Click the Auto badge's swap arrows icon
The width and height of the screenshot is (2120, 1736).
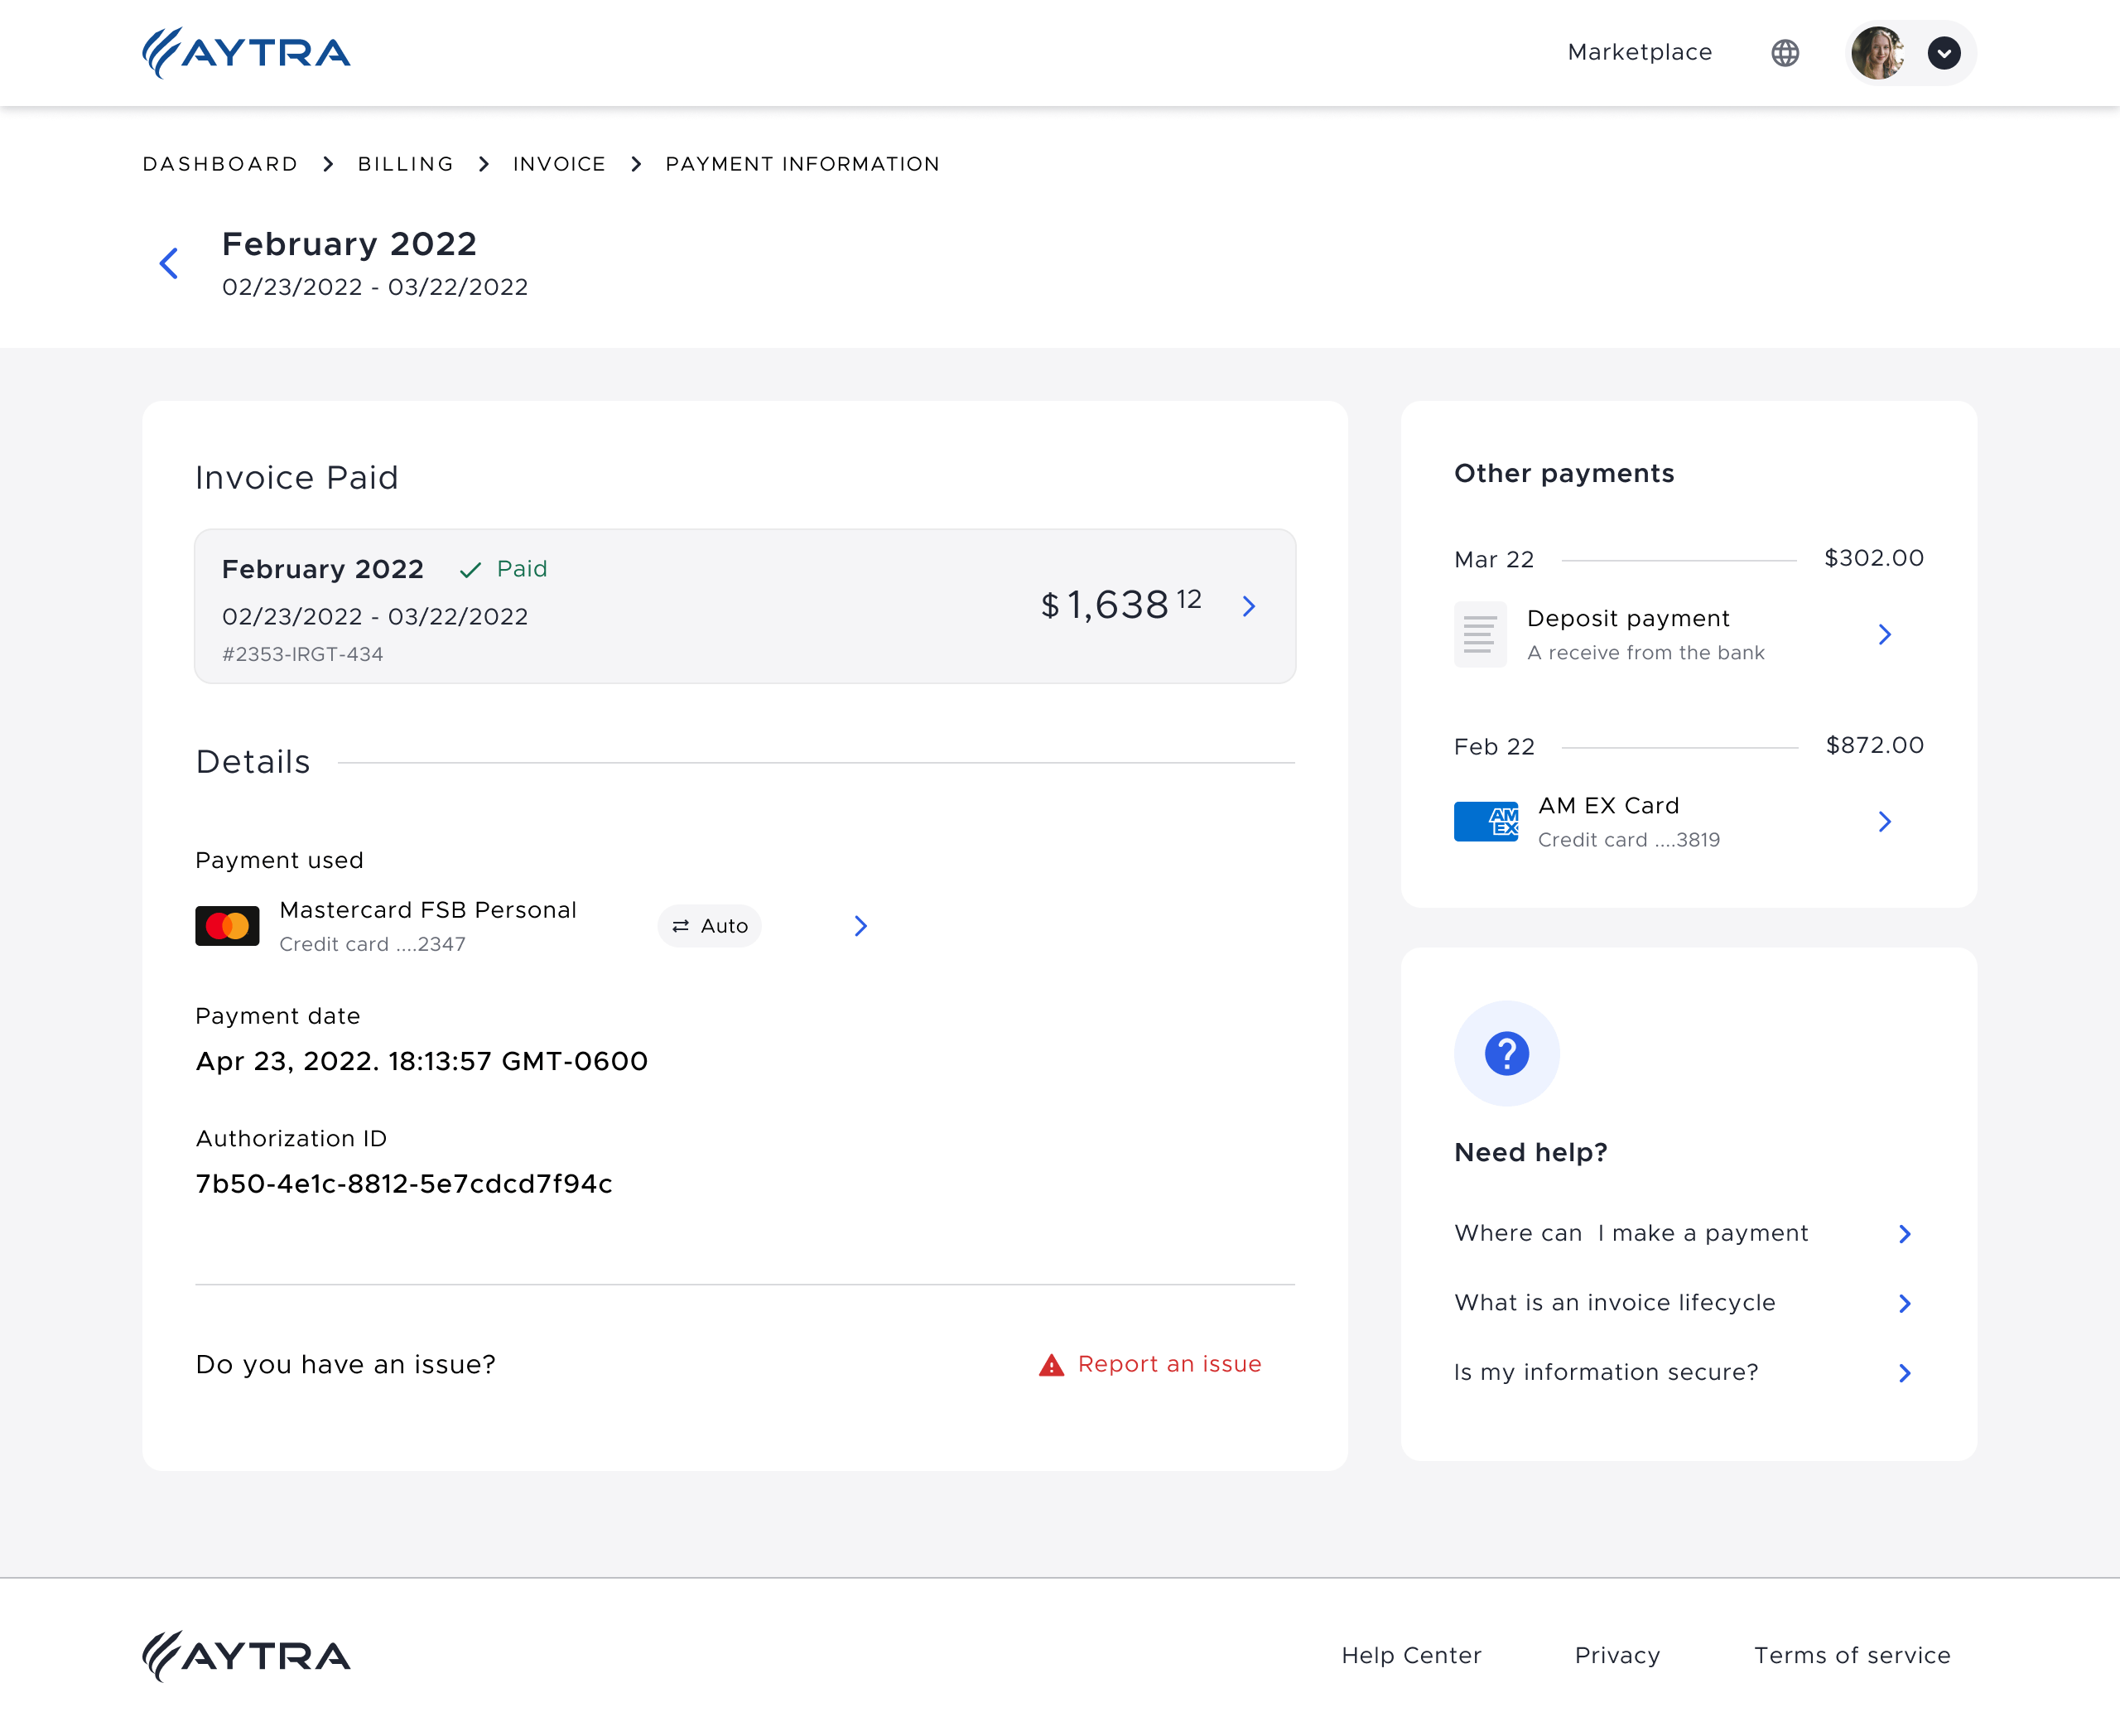point(681,926)
